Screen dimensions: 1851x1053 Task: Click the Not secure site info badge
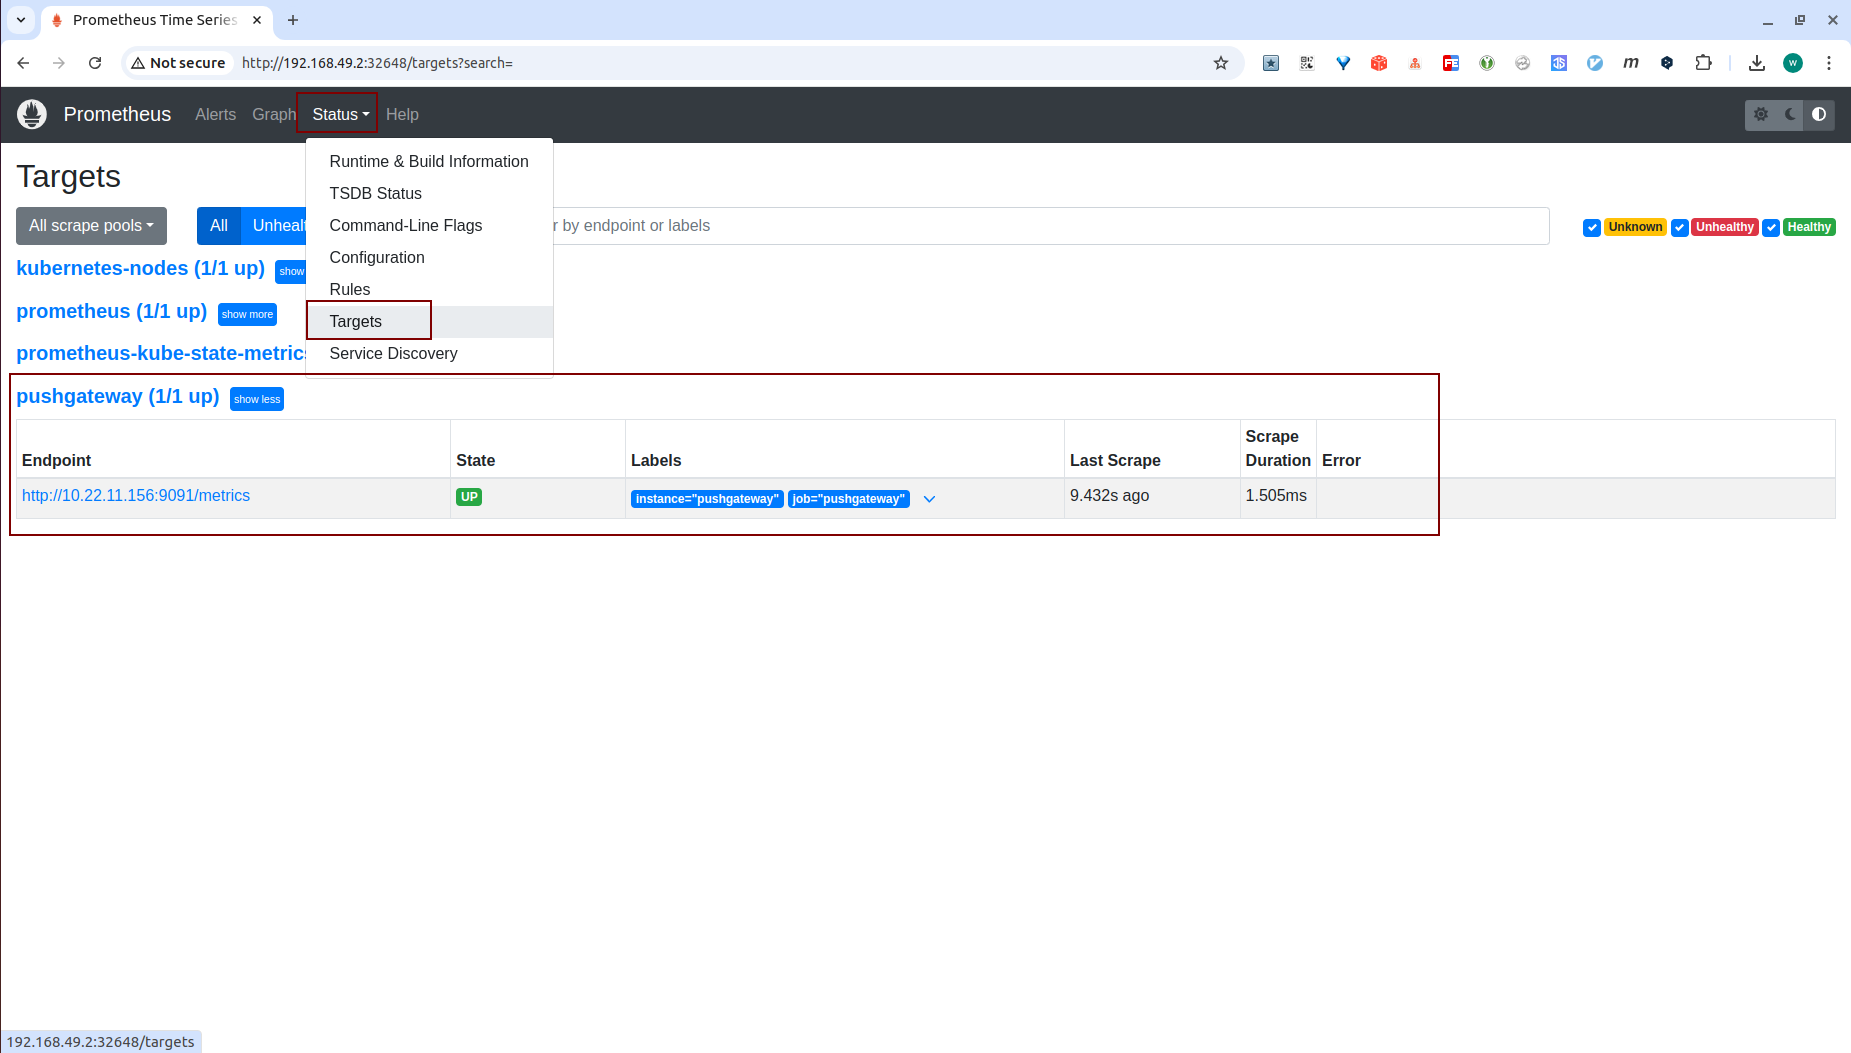(x=178, y=63)
